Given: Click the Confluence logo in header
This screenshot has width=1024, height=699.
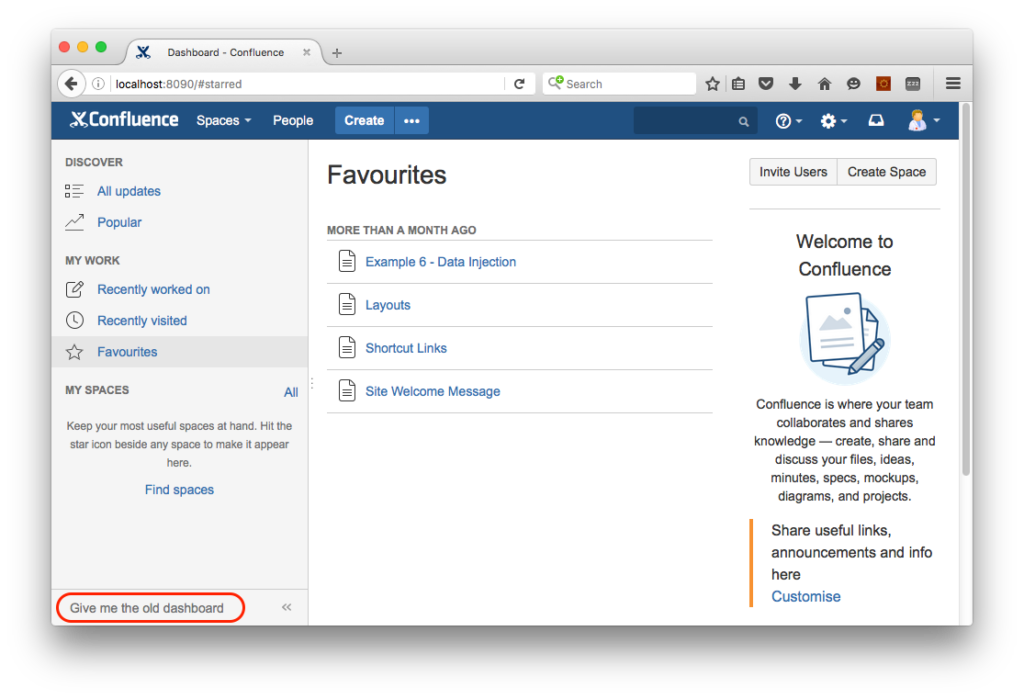Looking at the screenshot, I should pyautogui.click(x=124, y=120).
